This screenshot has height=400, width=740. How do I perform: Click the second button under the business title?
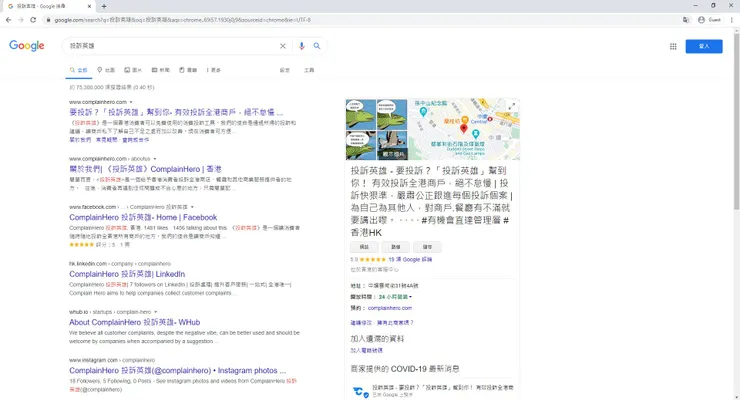coord(395,247)
